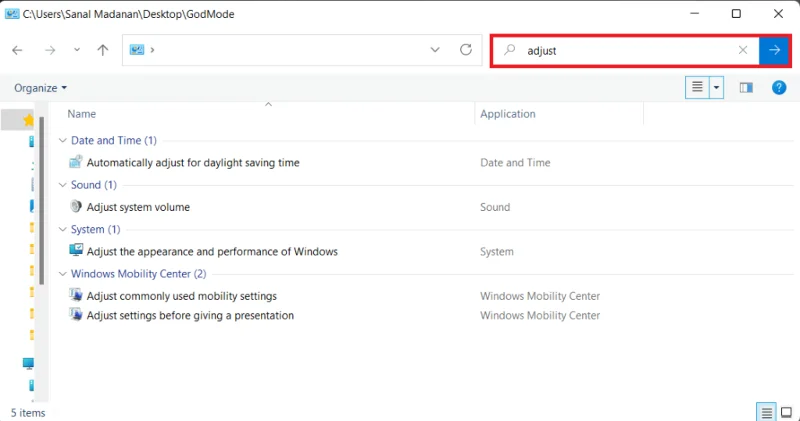Click icon for commonly used mobility settings
The image size is (800, 421).
(x=76, y=294)
